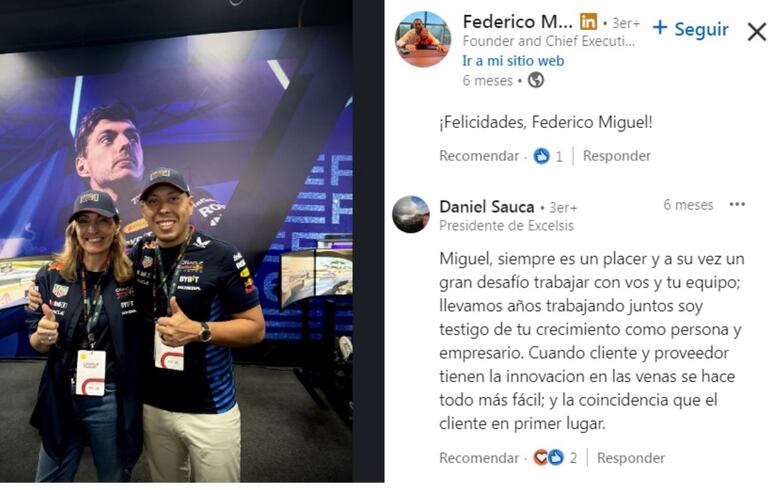
Task: Click the Federico M... author name
Action: pos(518,22)
